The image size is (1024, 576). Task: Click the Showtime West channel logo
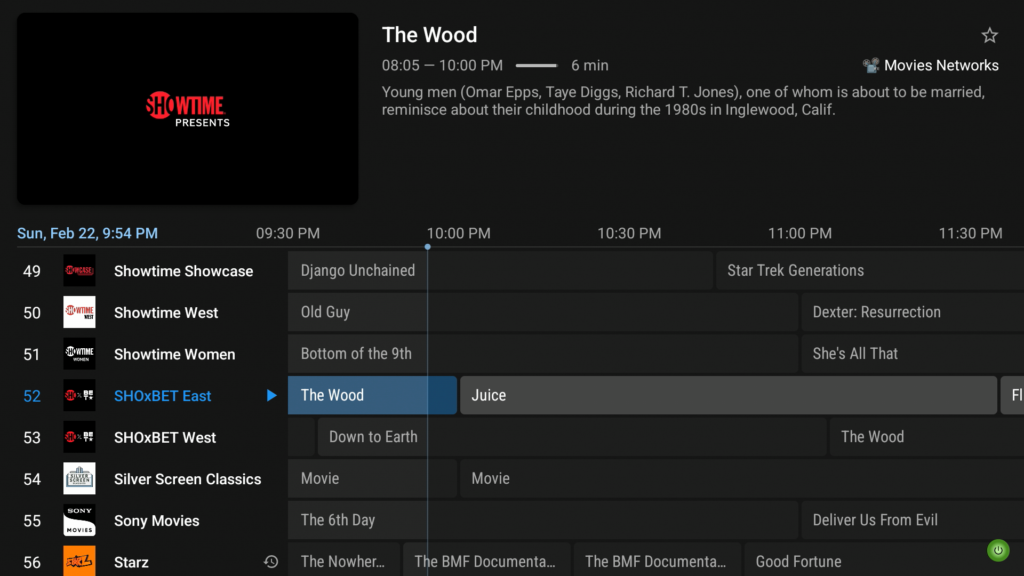point(79,312)
